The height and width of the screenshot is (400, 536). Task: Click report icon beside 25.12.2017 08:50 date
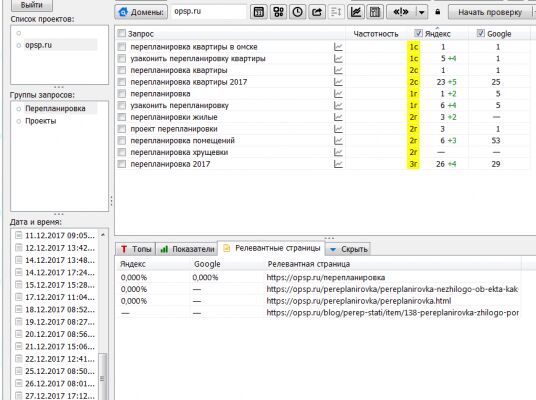(19, 371)
